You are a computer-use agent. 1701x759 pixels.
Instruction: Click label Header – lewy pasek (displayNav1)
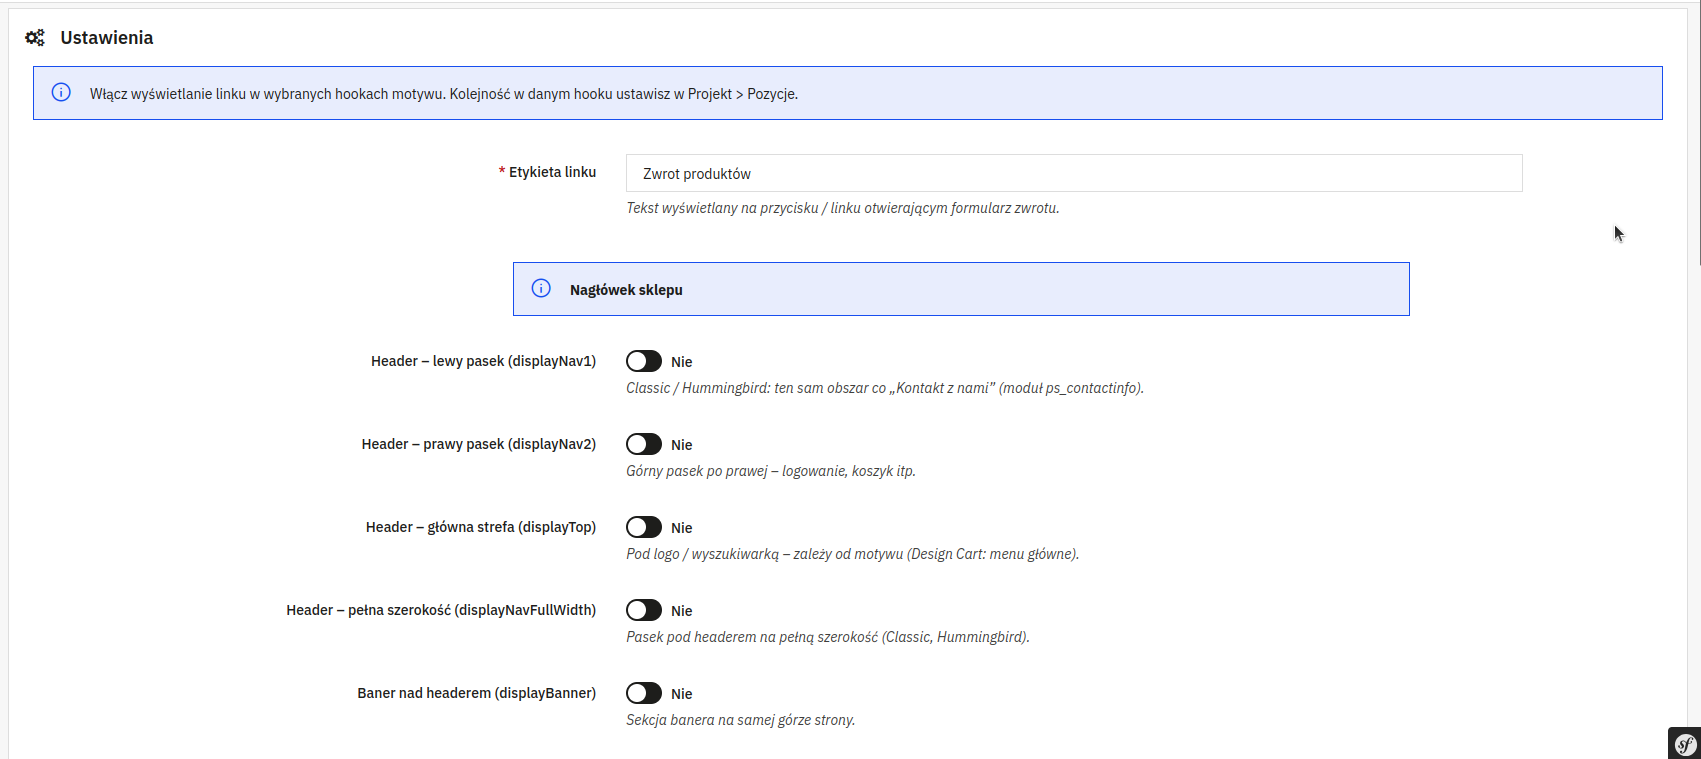point(483,361)
